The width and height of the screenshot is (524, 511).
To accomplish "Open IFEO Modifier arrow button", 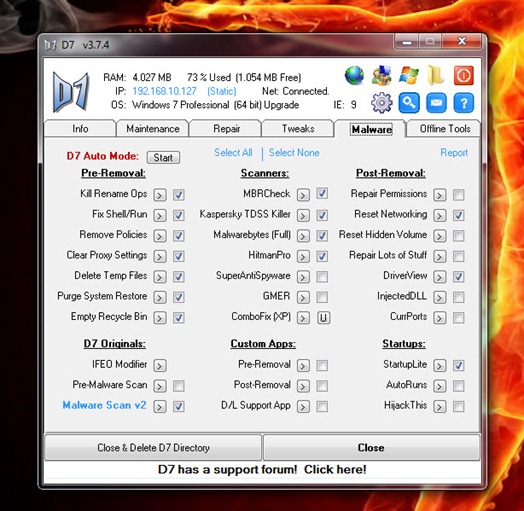I will (160, 365).
